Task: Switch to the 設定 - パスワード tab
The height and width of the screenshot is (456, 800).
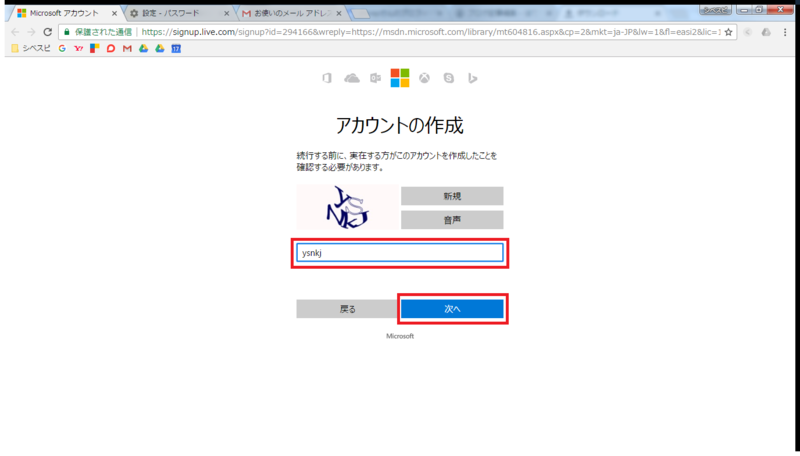Action: 179,13
